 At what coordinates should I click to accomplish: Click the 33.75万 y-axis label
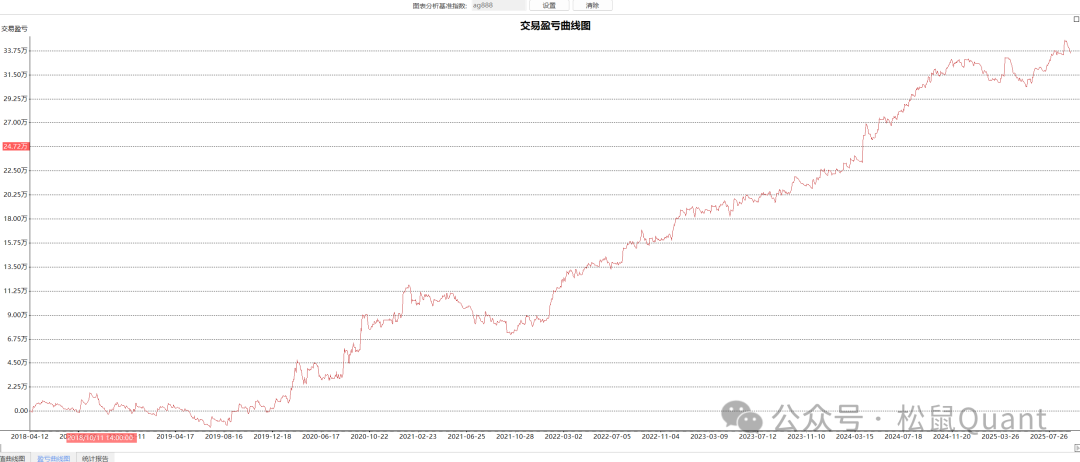[x=15, y=50]
